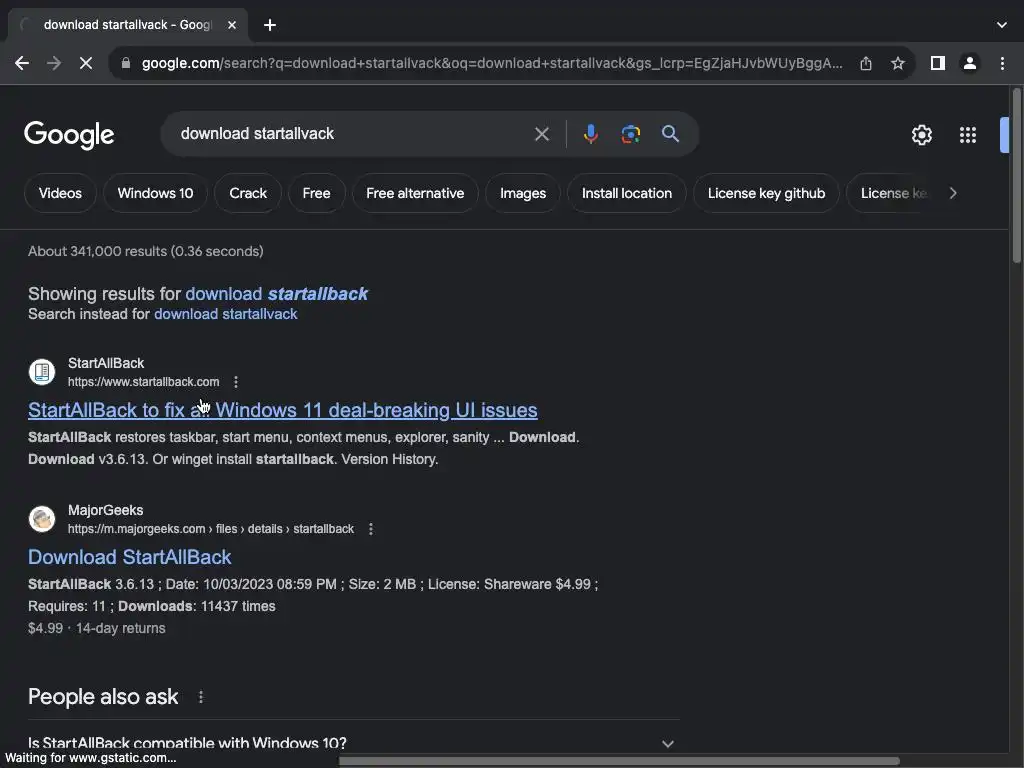Click the horizontal page scrollbar

(x=619, y=761)
